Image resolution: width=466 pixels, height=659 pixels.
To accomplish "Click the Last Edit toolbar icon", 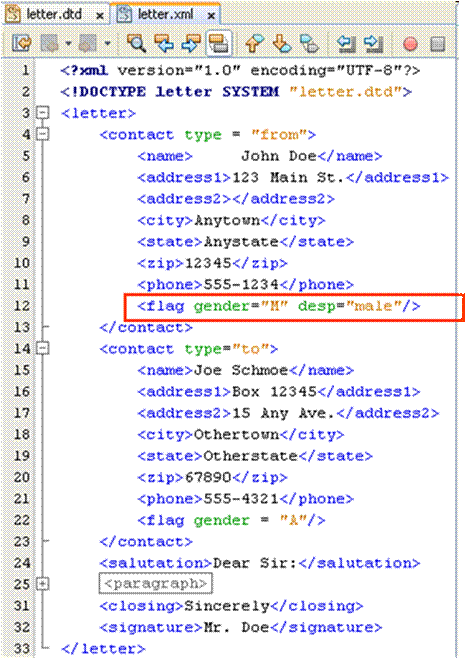I will point(22,43).
